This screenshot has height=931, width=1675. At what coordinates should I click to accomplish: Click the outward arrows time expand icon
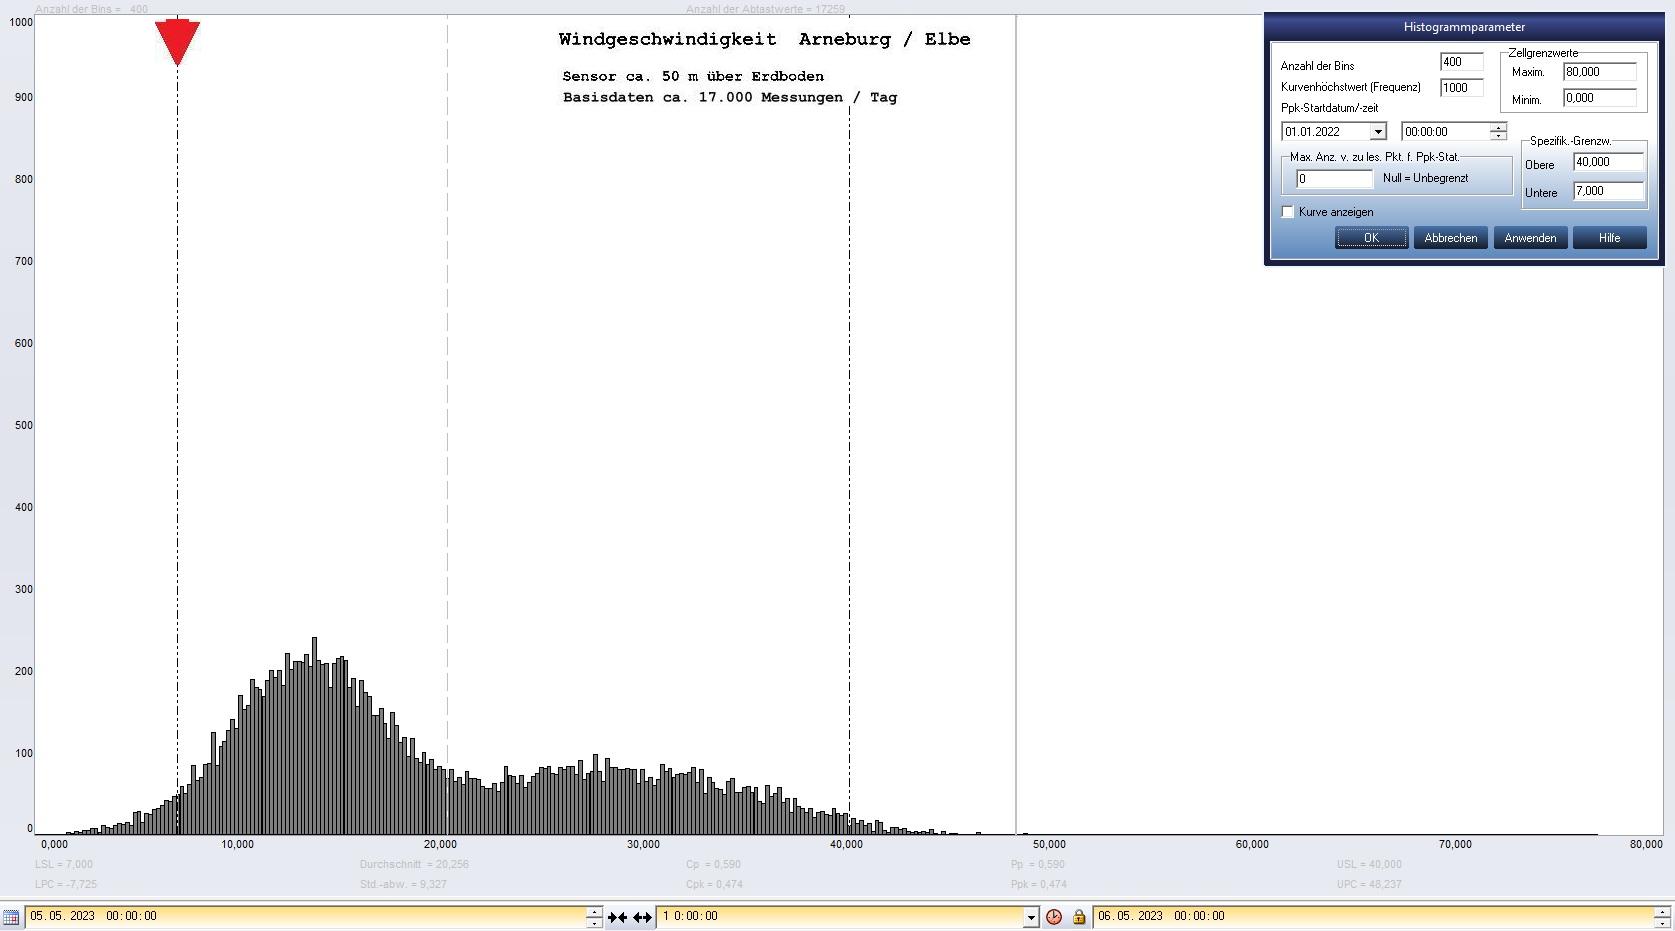click(642, 917)
